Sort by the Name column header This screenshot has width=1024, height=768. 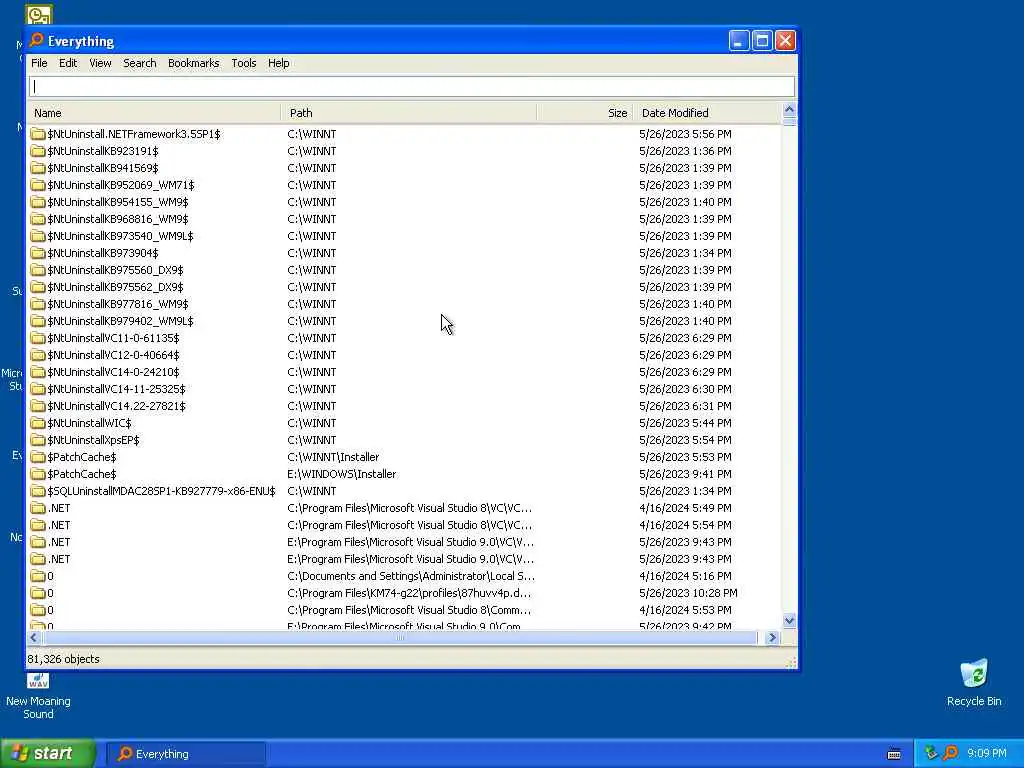[x=154, y=113]
